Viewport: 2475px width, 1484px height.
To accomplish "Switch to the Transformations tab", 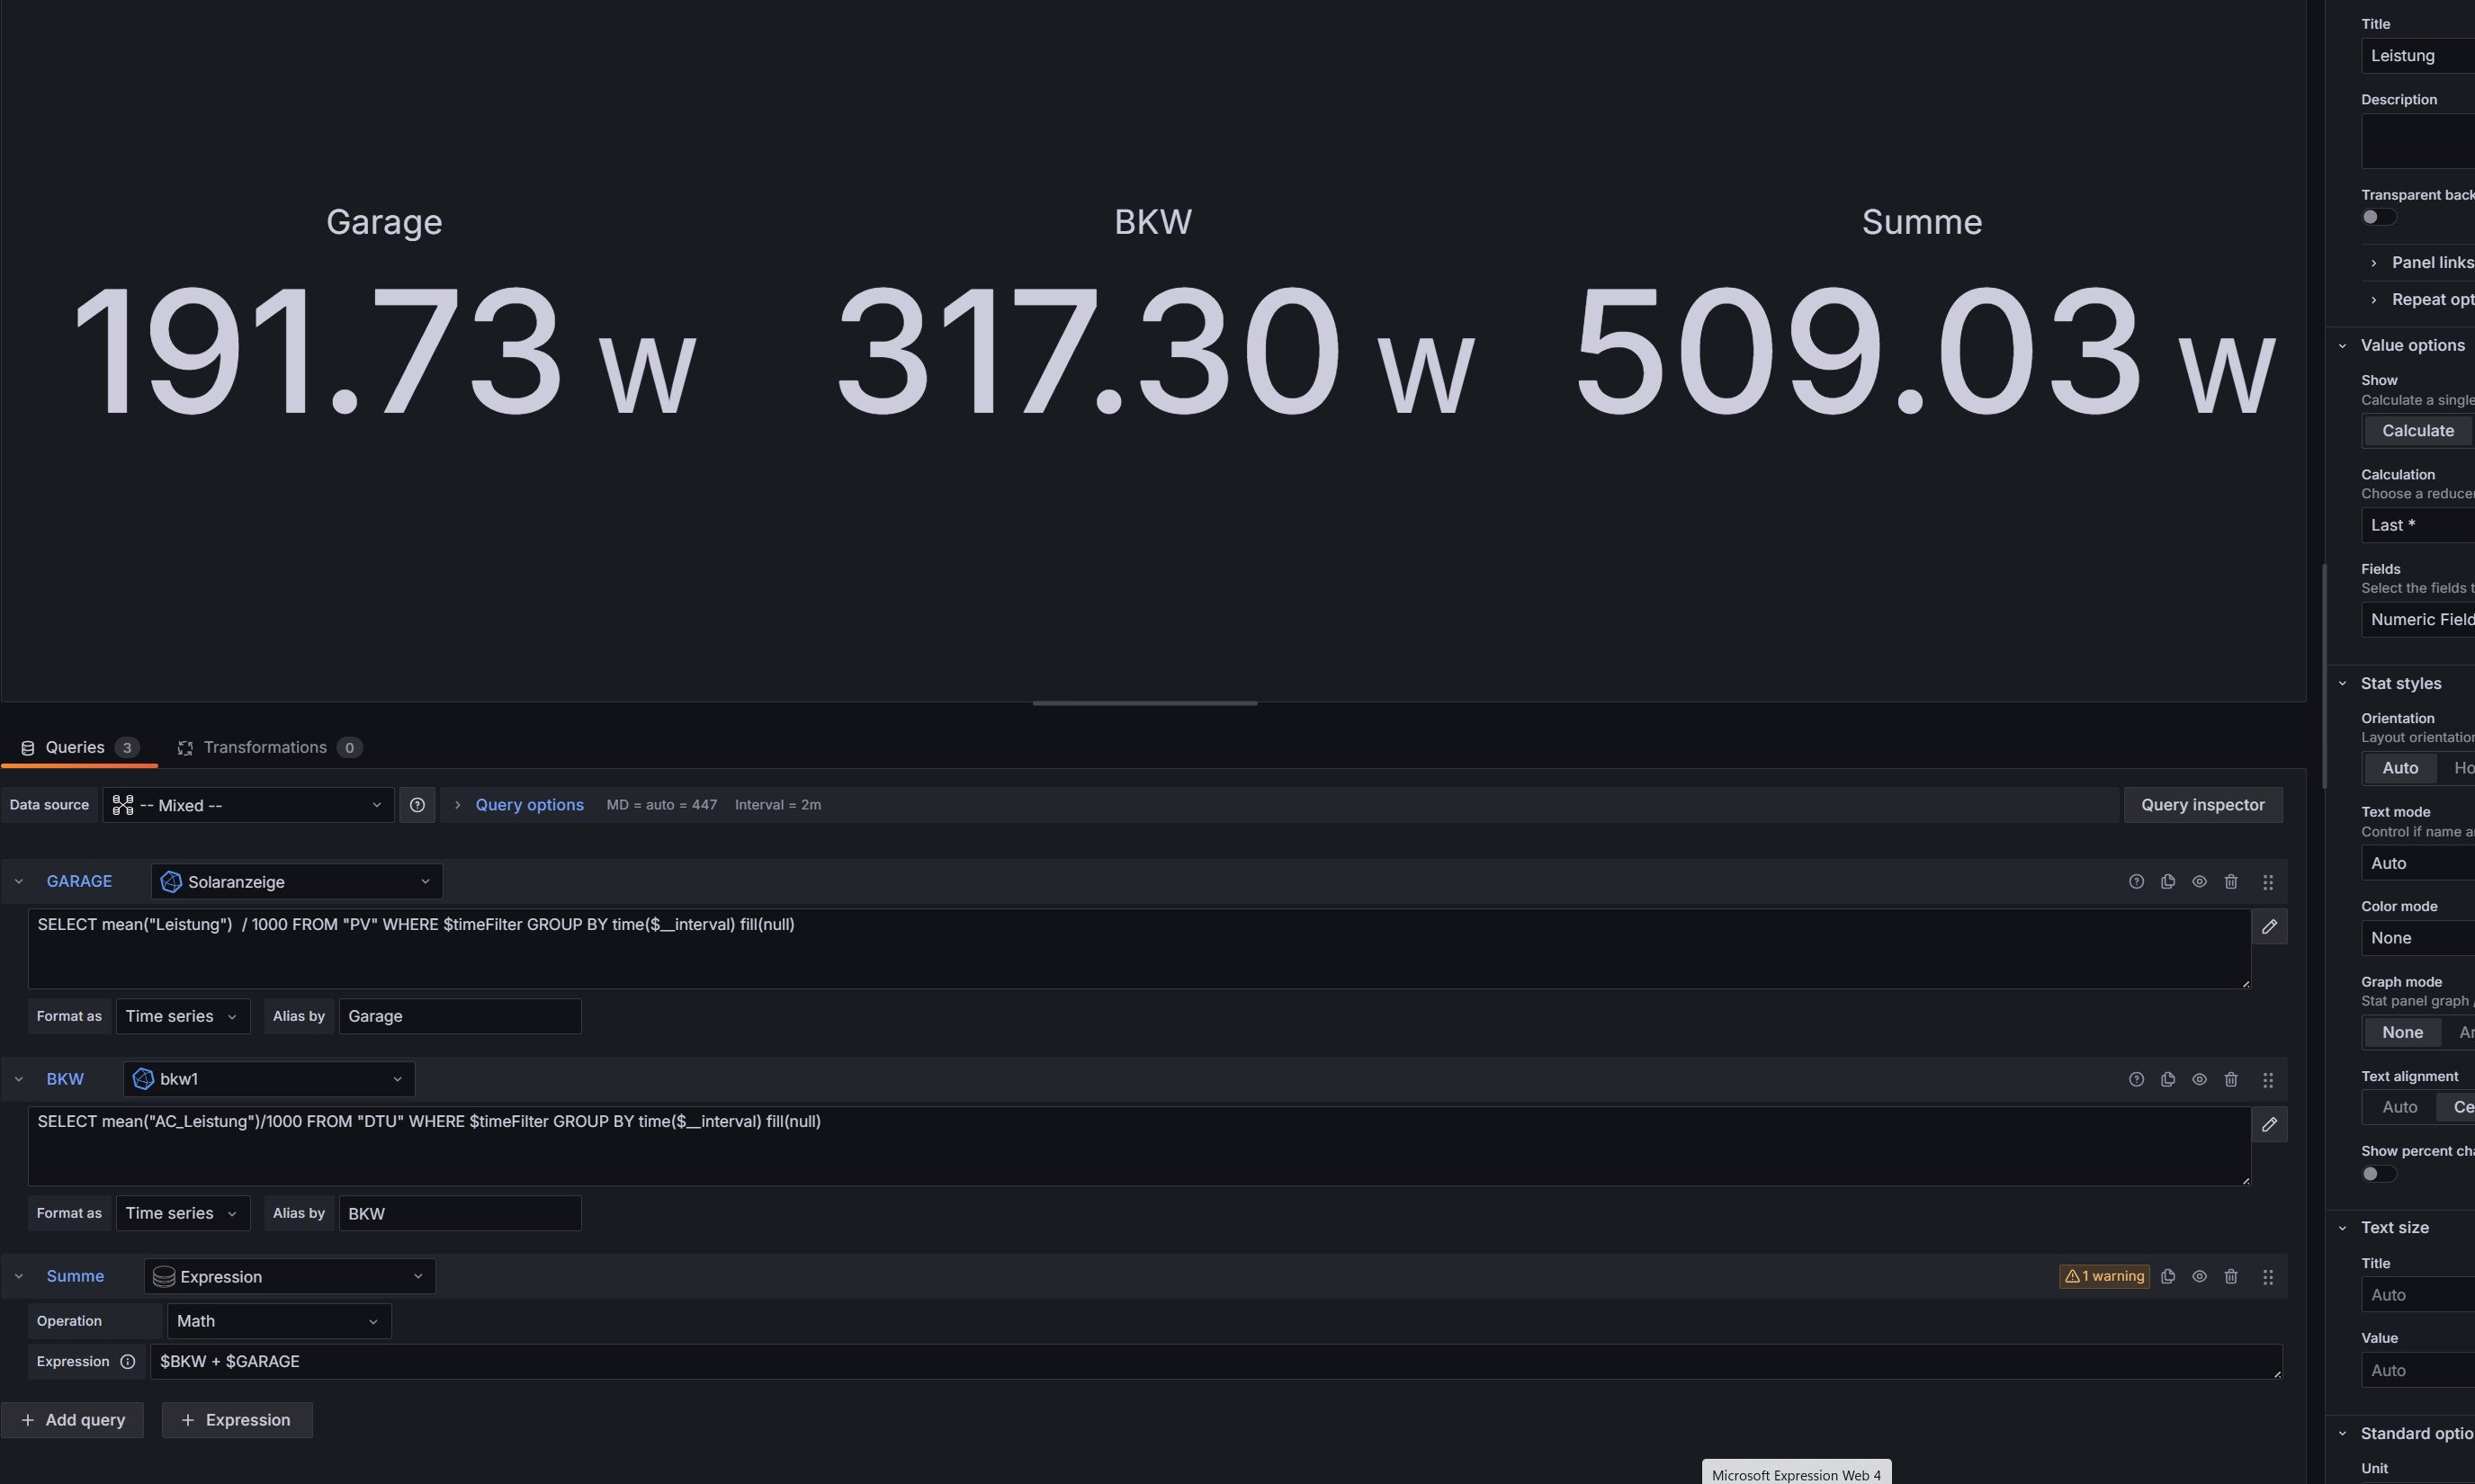I will (265, 747).
